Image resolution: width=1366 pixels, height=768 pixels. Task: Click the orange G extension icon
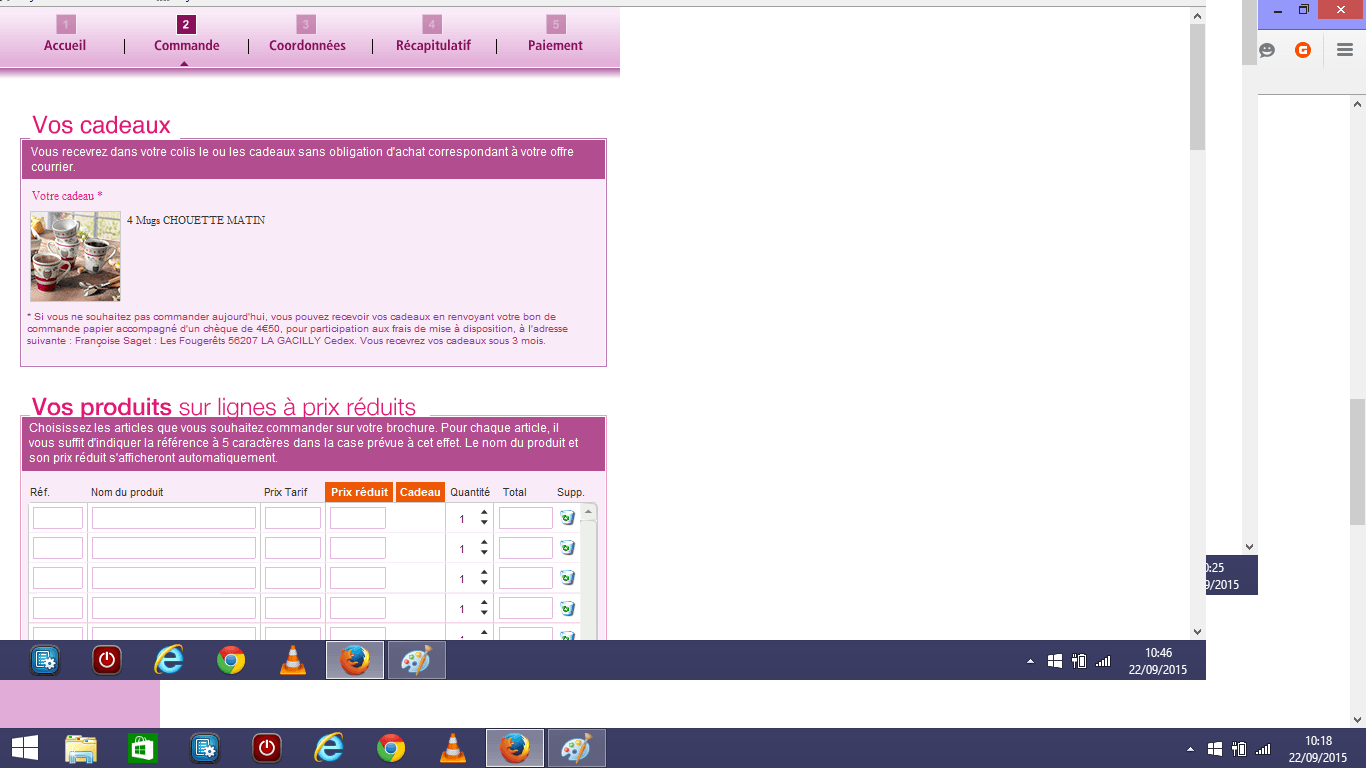(x=1302, y=50)
